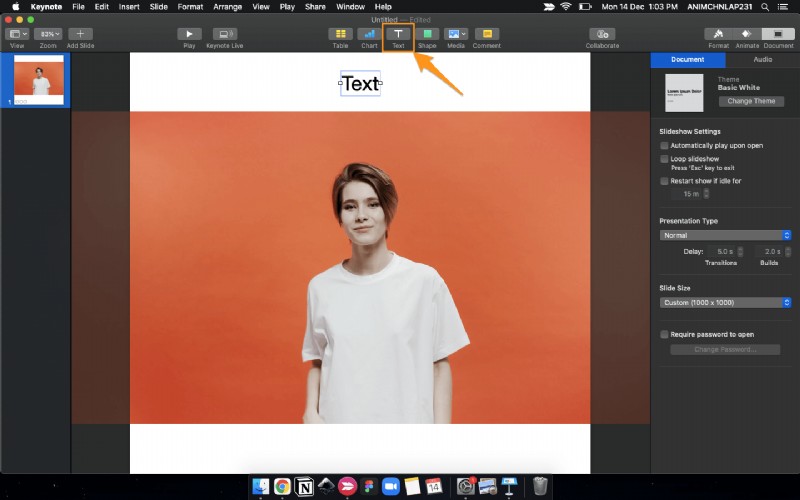Switch to the Audio tab in sidebar
This screenshot has width=800, height=500.
point(763,60)
